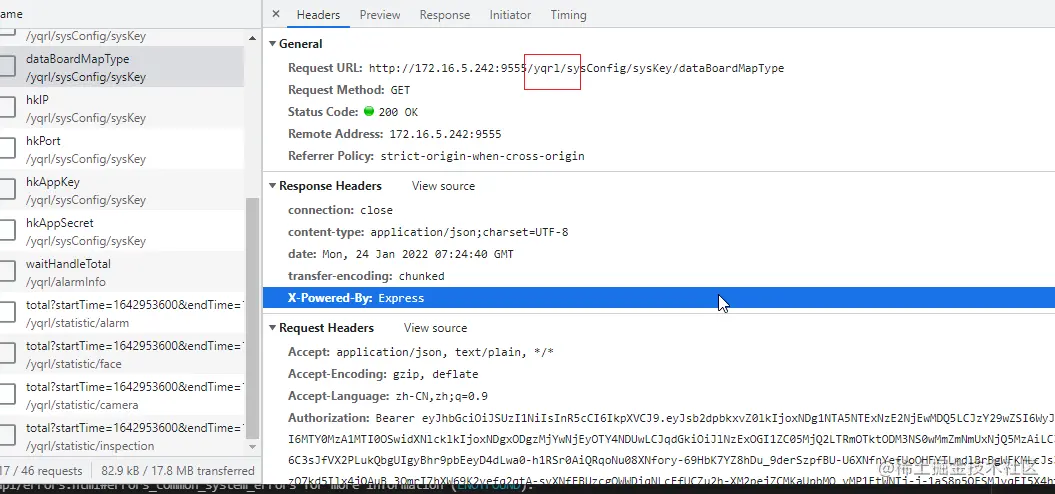Click the Request Method GET value
Screen dimensions: 1055x494
coord(400,90)
